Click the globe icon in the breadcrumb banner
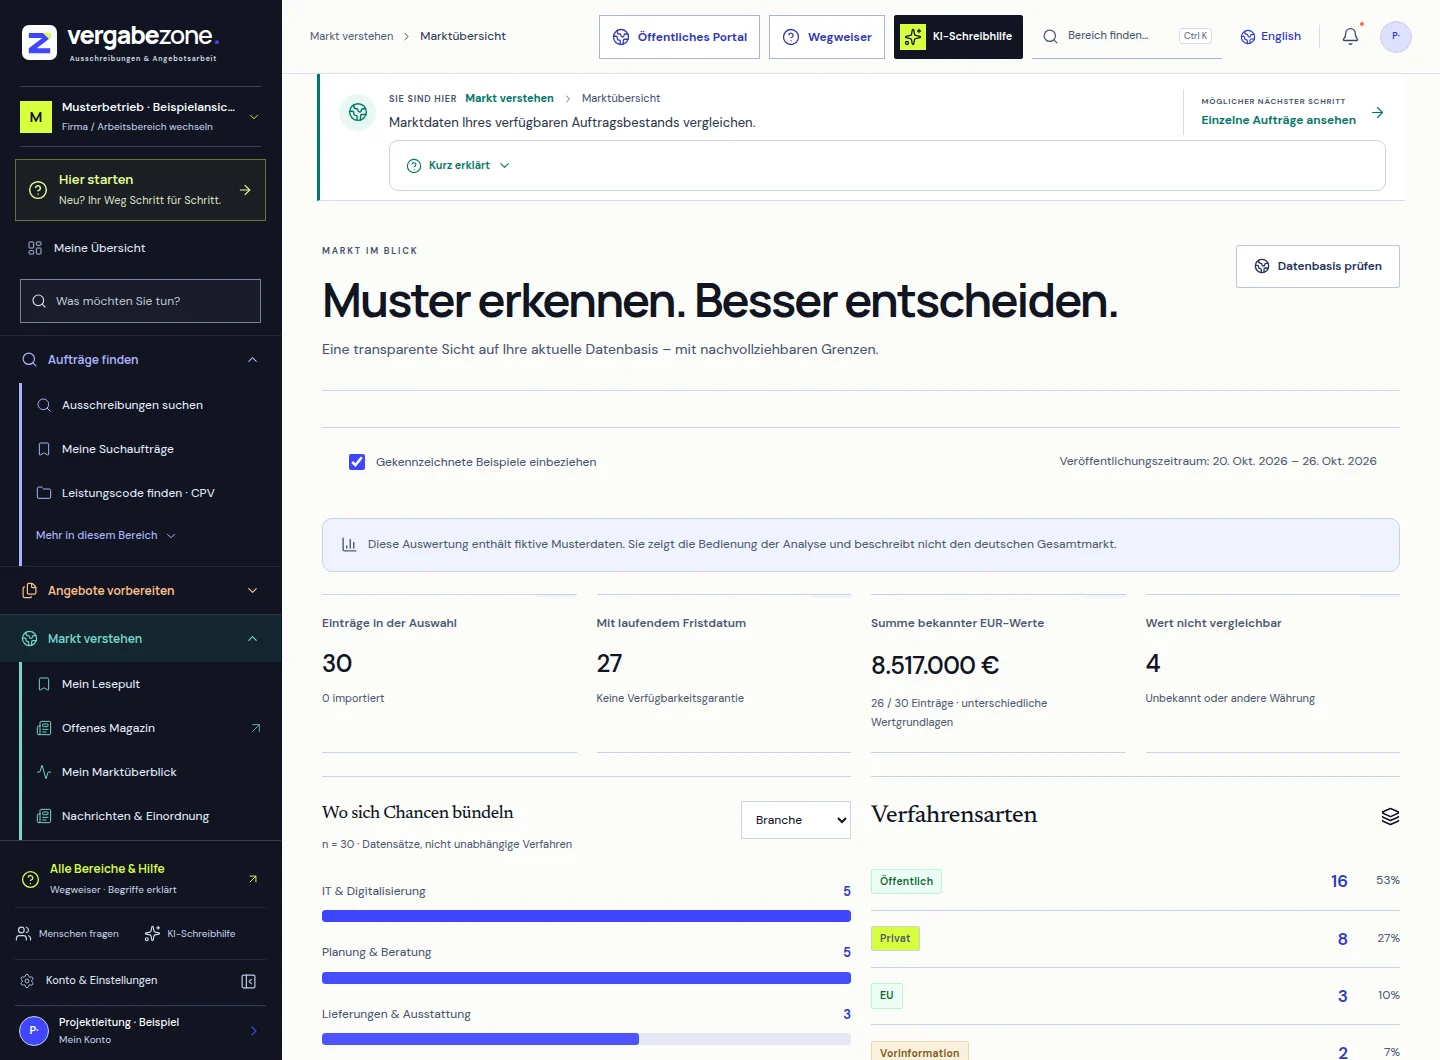 point(358,112)
